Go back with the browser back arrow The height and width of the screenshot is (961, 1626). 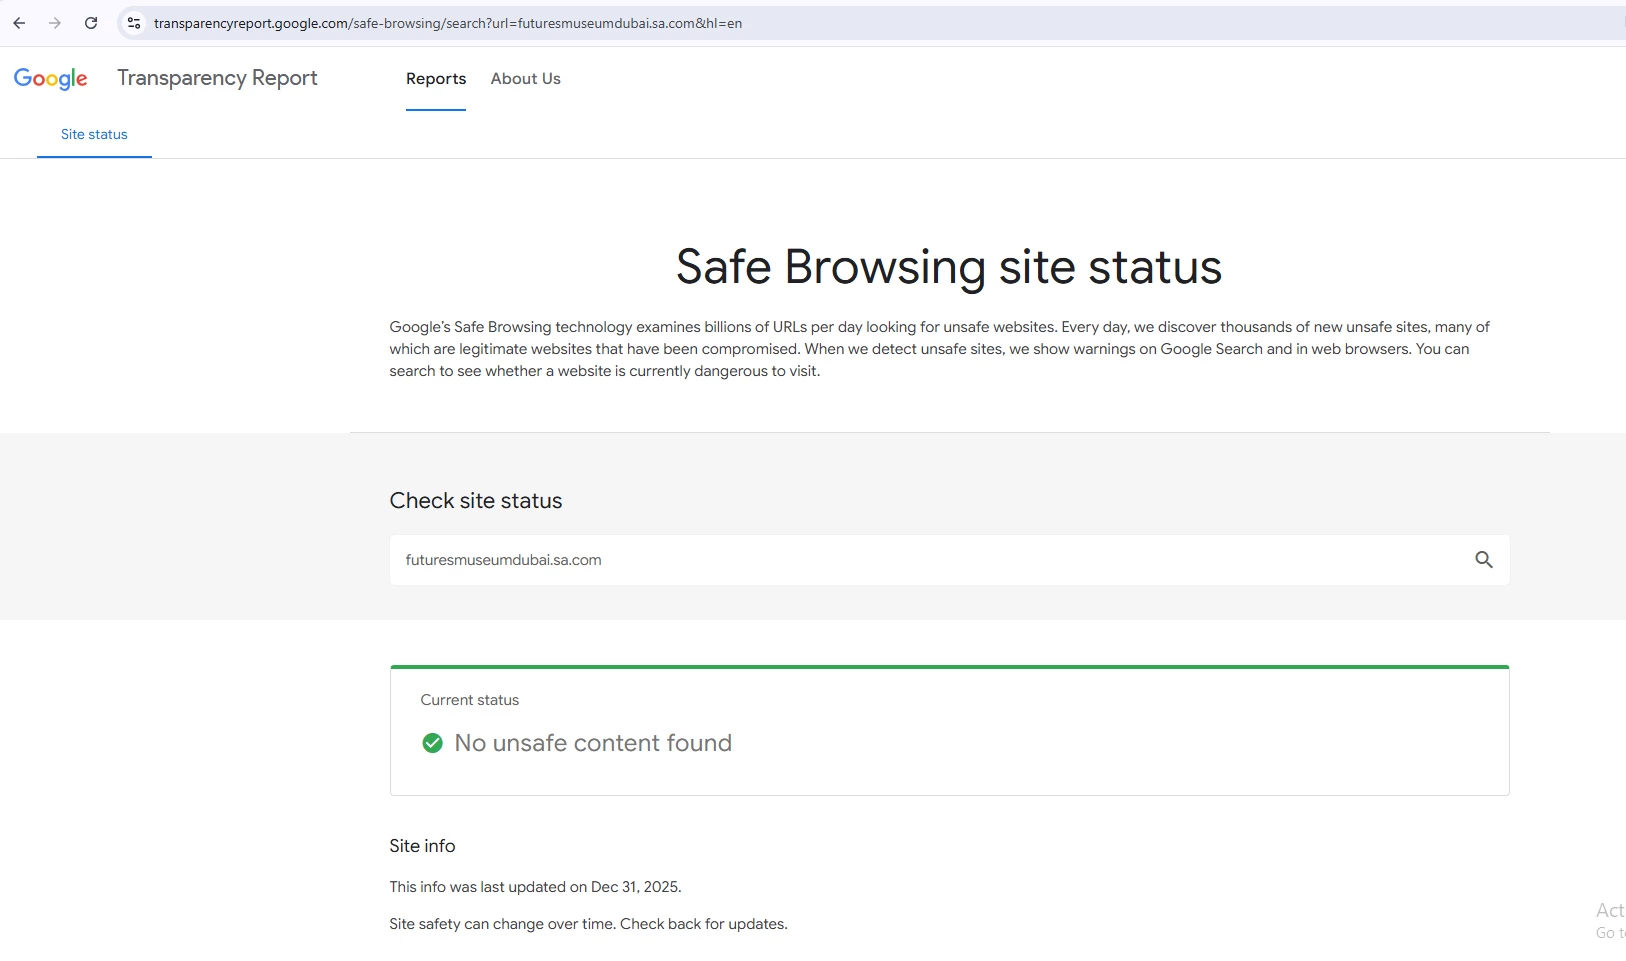tap(19, 23)
